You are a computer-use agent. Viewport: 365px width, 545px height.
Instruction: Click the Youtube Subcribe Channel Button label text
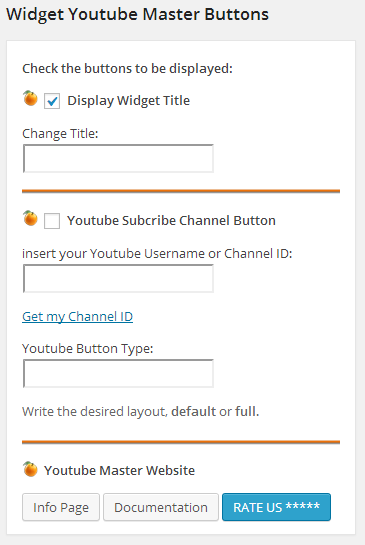pos(171,221)
